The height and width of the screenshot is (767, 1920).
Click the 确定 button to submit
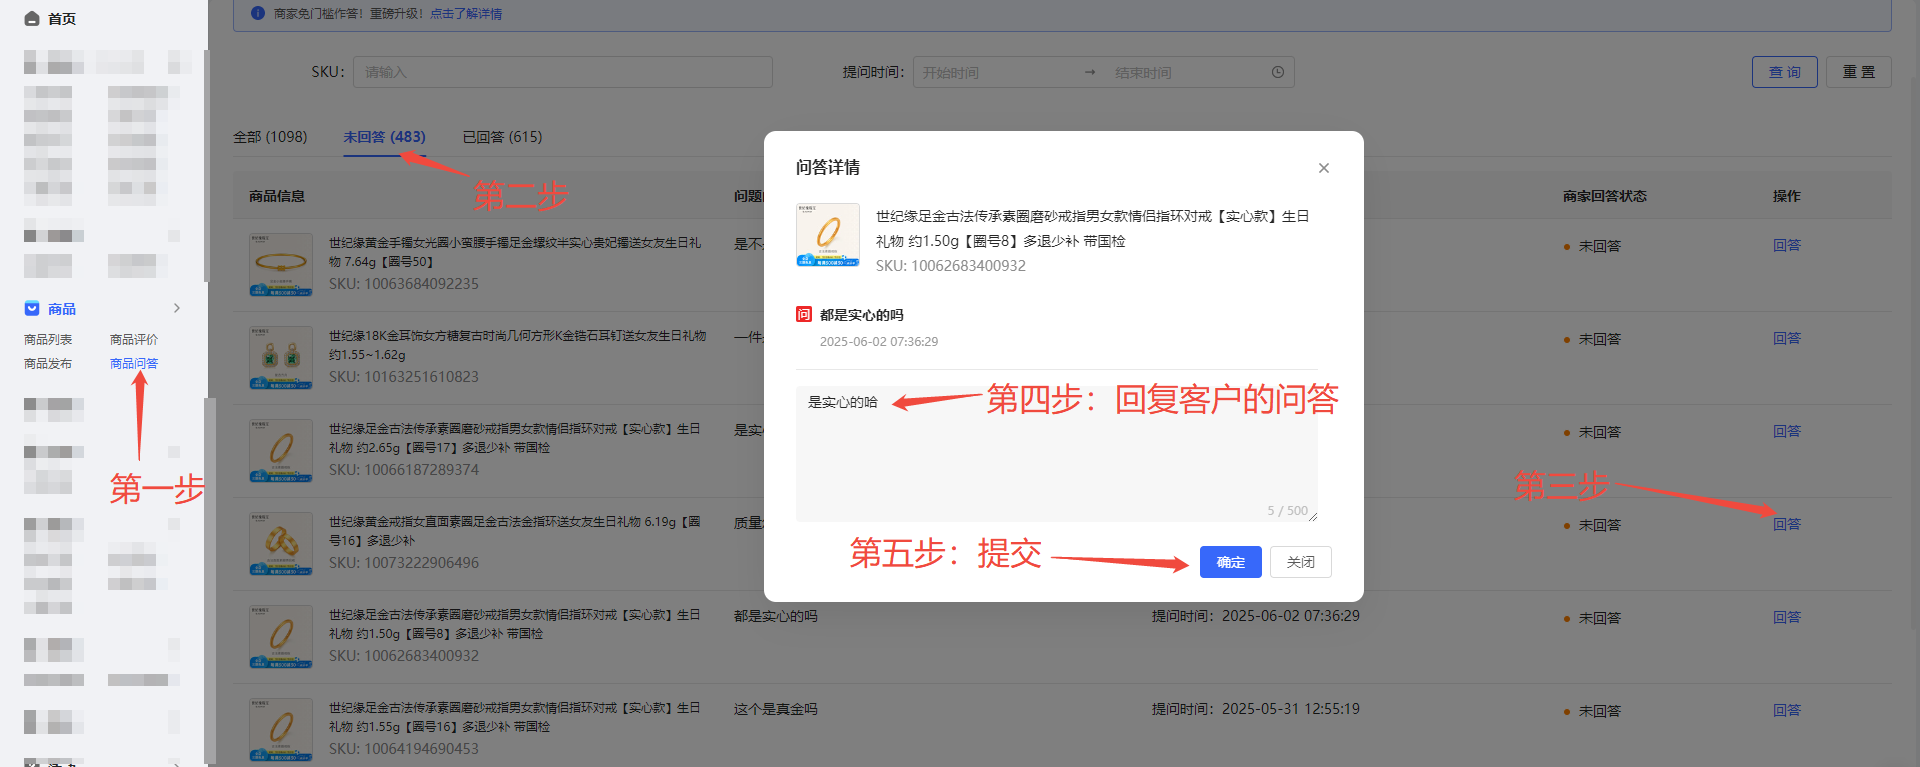coord(1230,562)
